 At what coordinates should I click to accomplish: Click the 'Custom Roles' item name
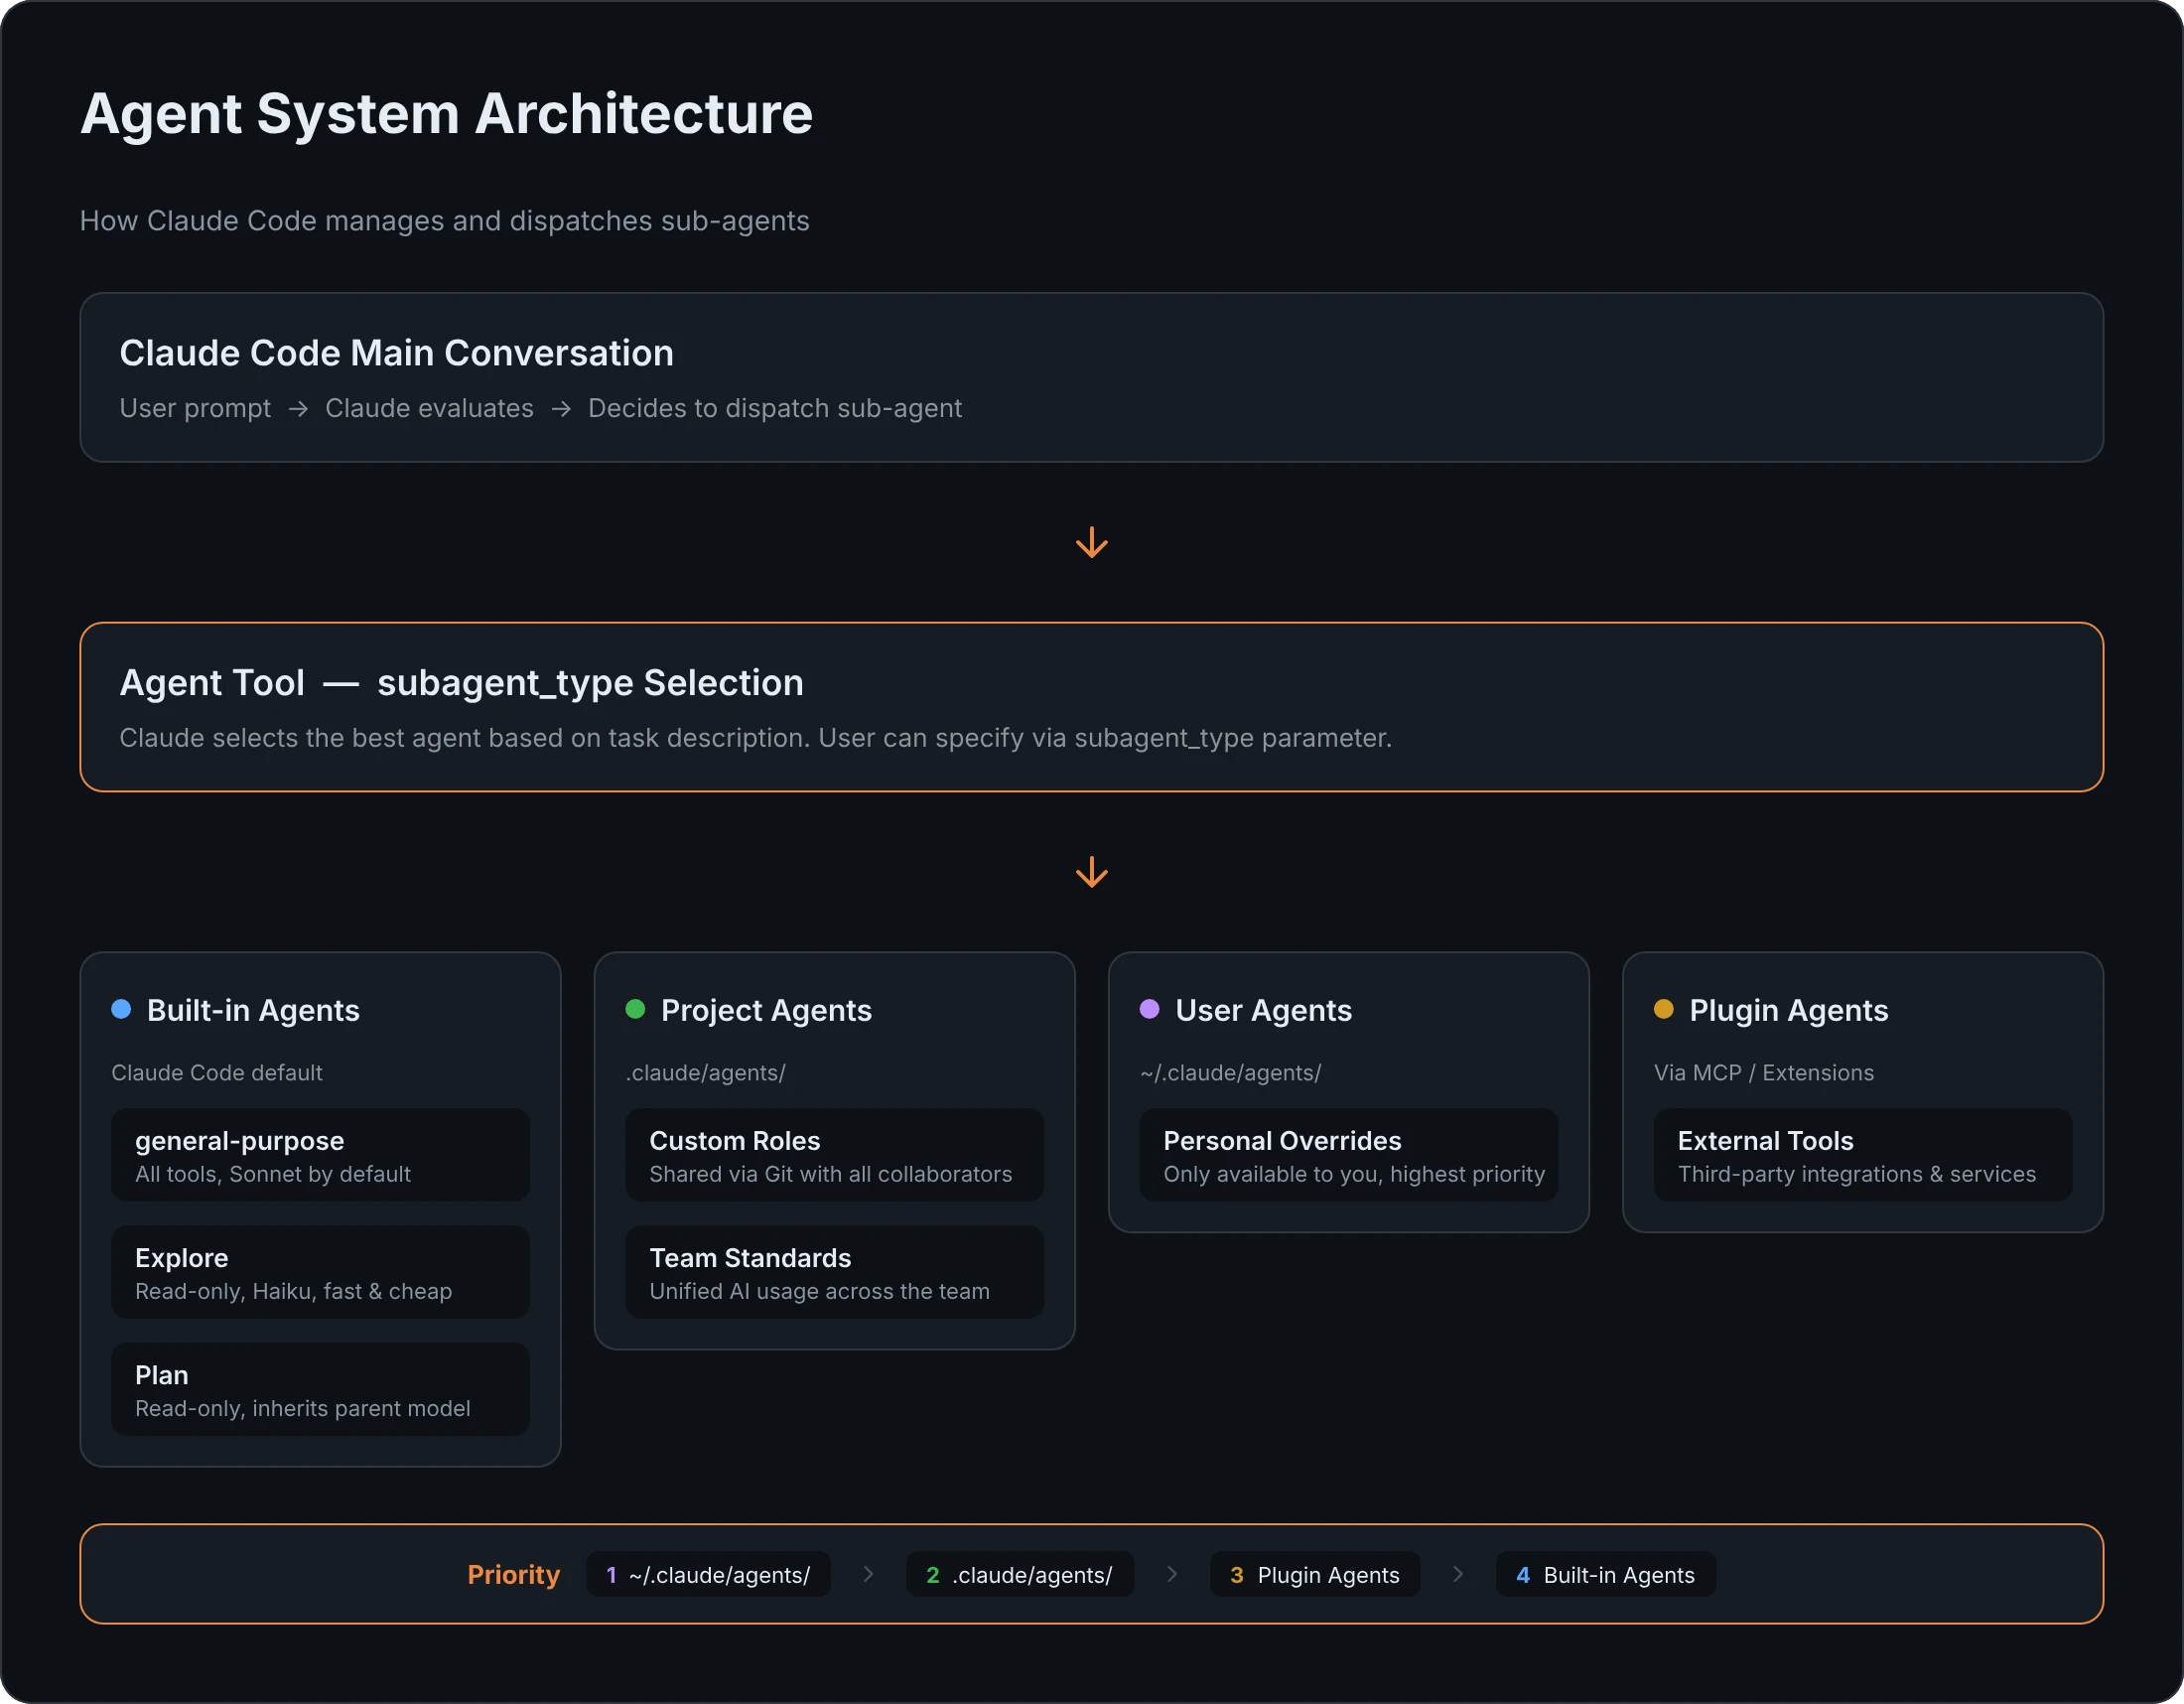pyautogui.click(x=735, y=1141)
